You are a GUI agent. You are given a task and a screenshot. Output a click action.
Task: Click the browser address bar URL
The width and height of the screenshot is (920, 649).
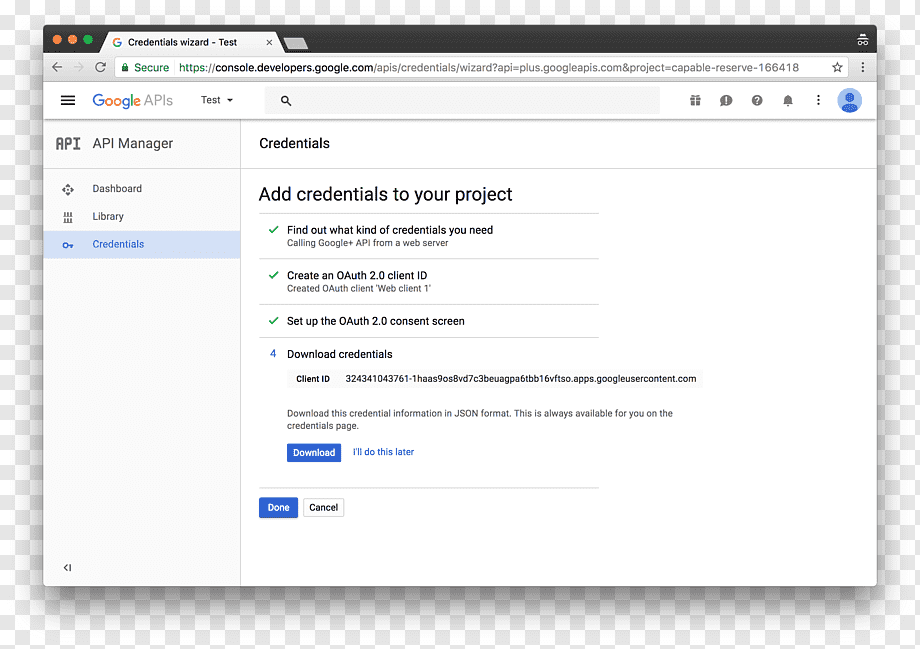tap(489, 67)
